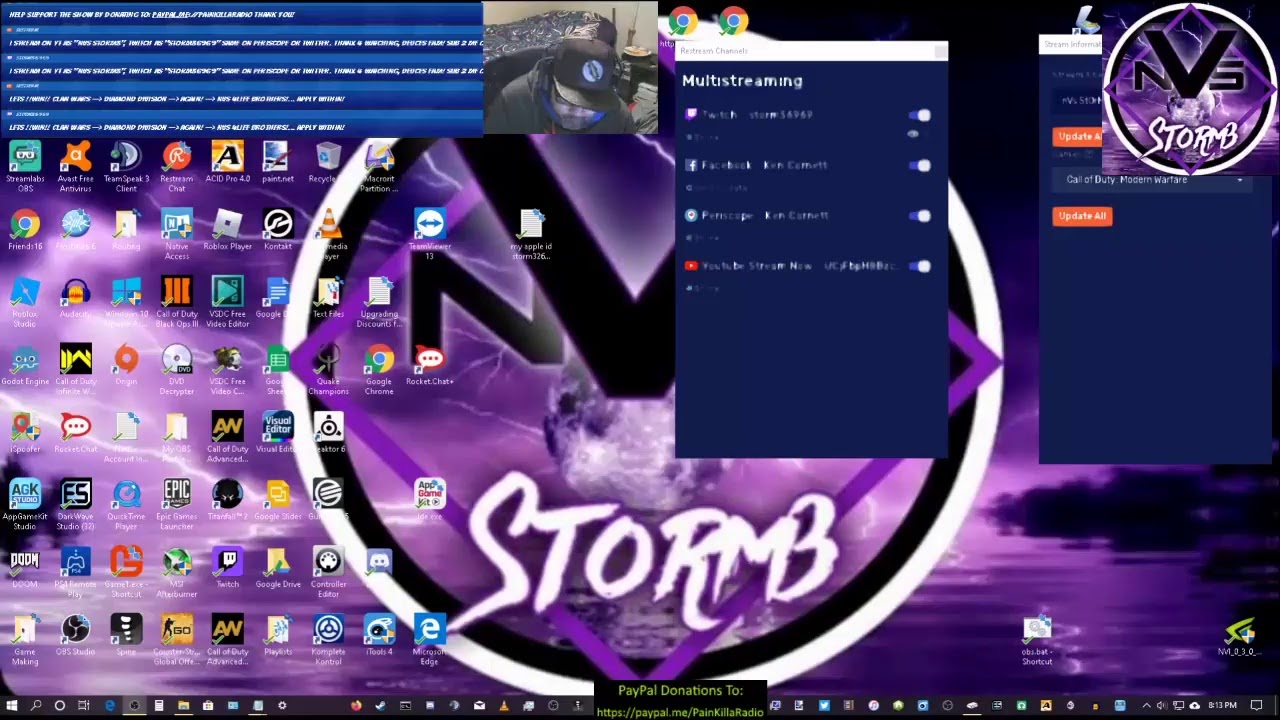Open the paint.net desktop icon
Screen dimensions: 1280x720
[x=277, y=164]
